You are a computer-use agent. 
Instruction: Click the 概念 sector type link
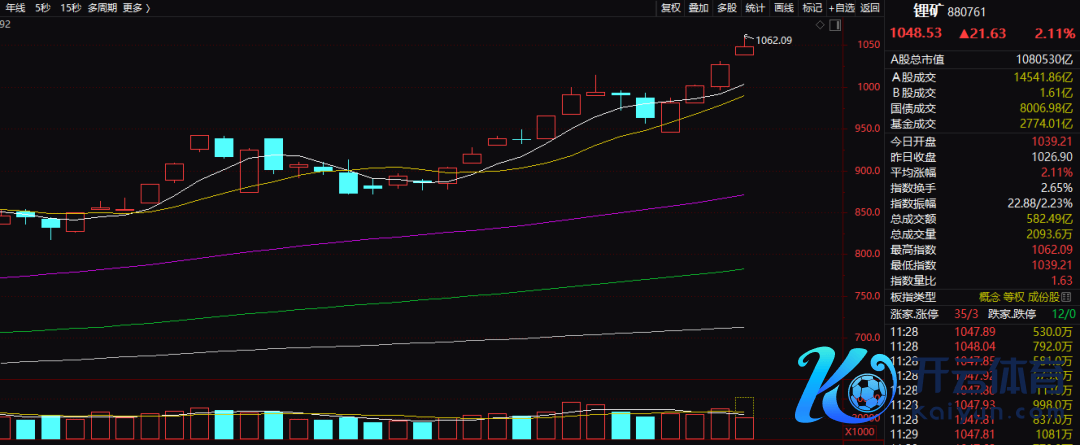coord(991,297)
